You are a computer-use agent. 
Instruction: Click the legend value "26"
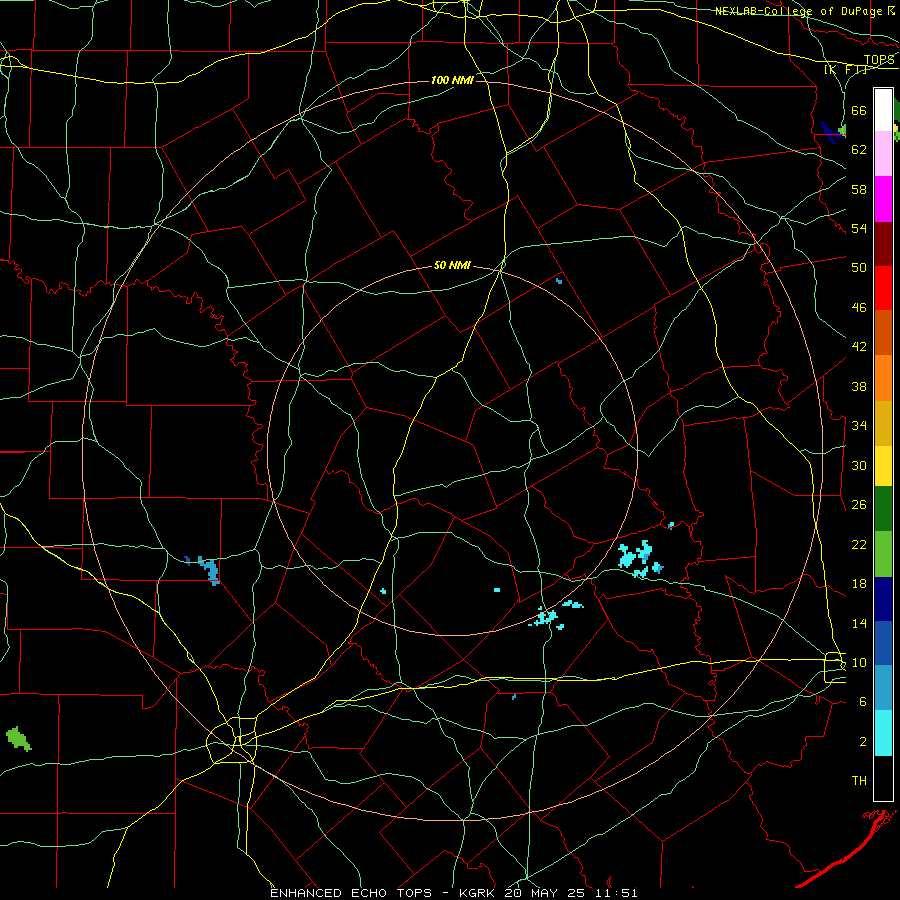click(859, 505)
